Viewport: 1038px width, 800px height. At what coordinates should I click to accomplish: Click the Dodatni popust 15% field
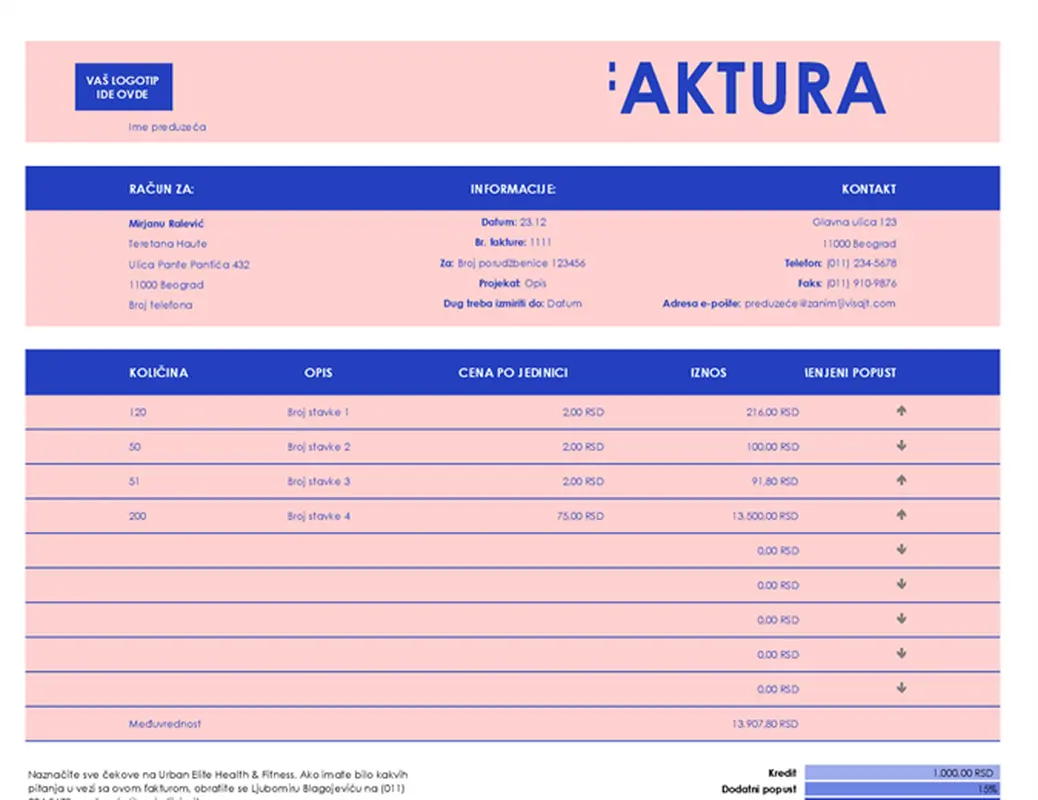[x=900, y=790]
